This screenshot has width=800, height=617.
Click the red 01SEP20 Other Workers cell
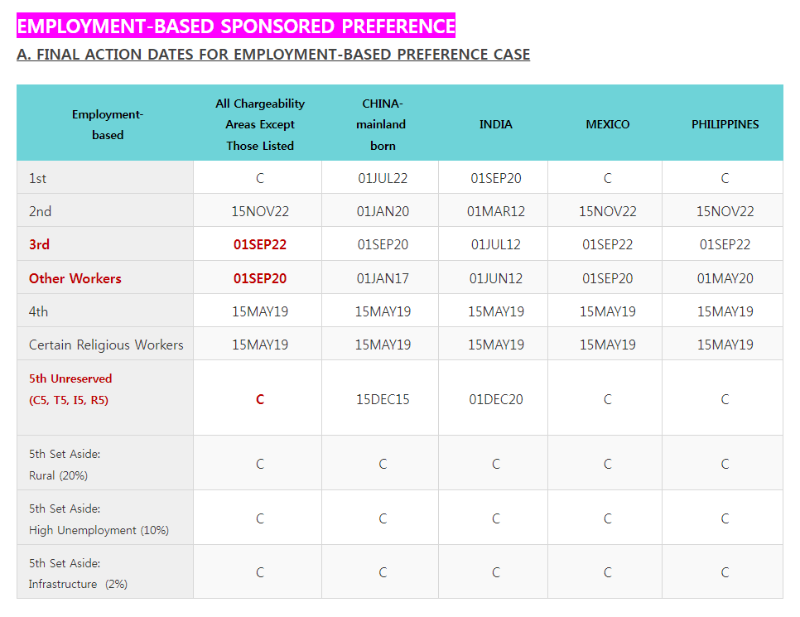point(260,278)
